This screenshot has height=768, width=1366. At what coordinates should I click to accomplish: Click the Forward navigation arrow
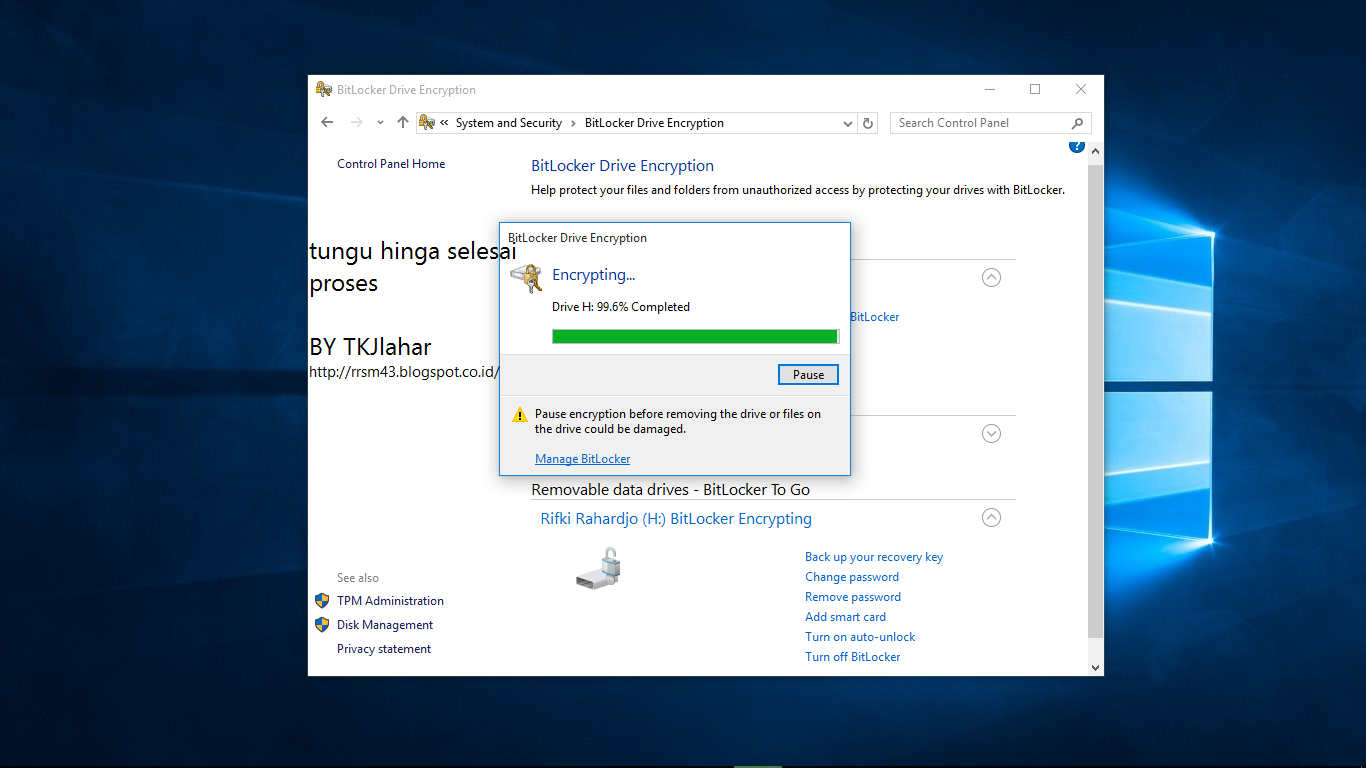click(x=356, y=122)
